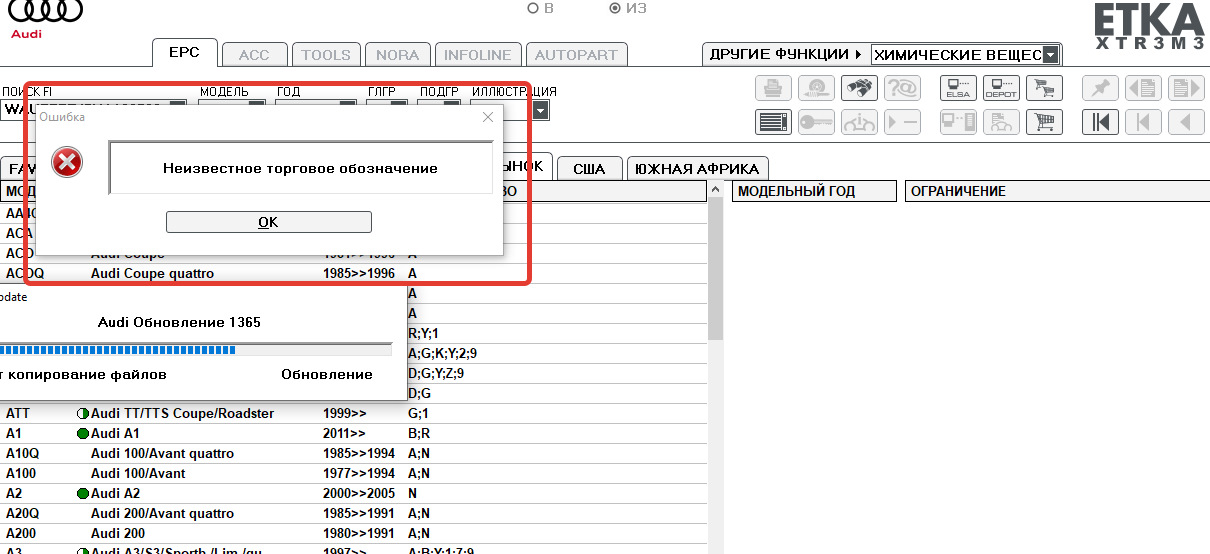
Task: Click year range 1977>>1994 of Audi 100/Avant
Action: tap(358, 473)
